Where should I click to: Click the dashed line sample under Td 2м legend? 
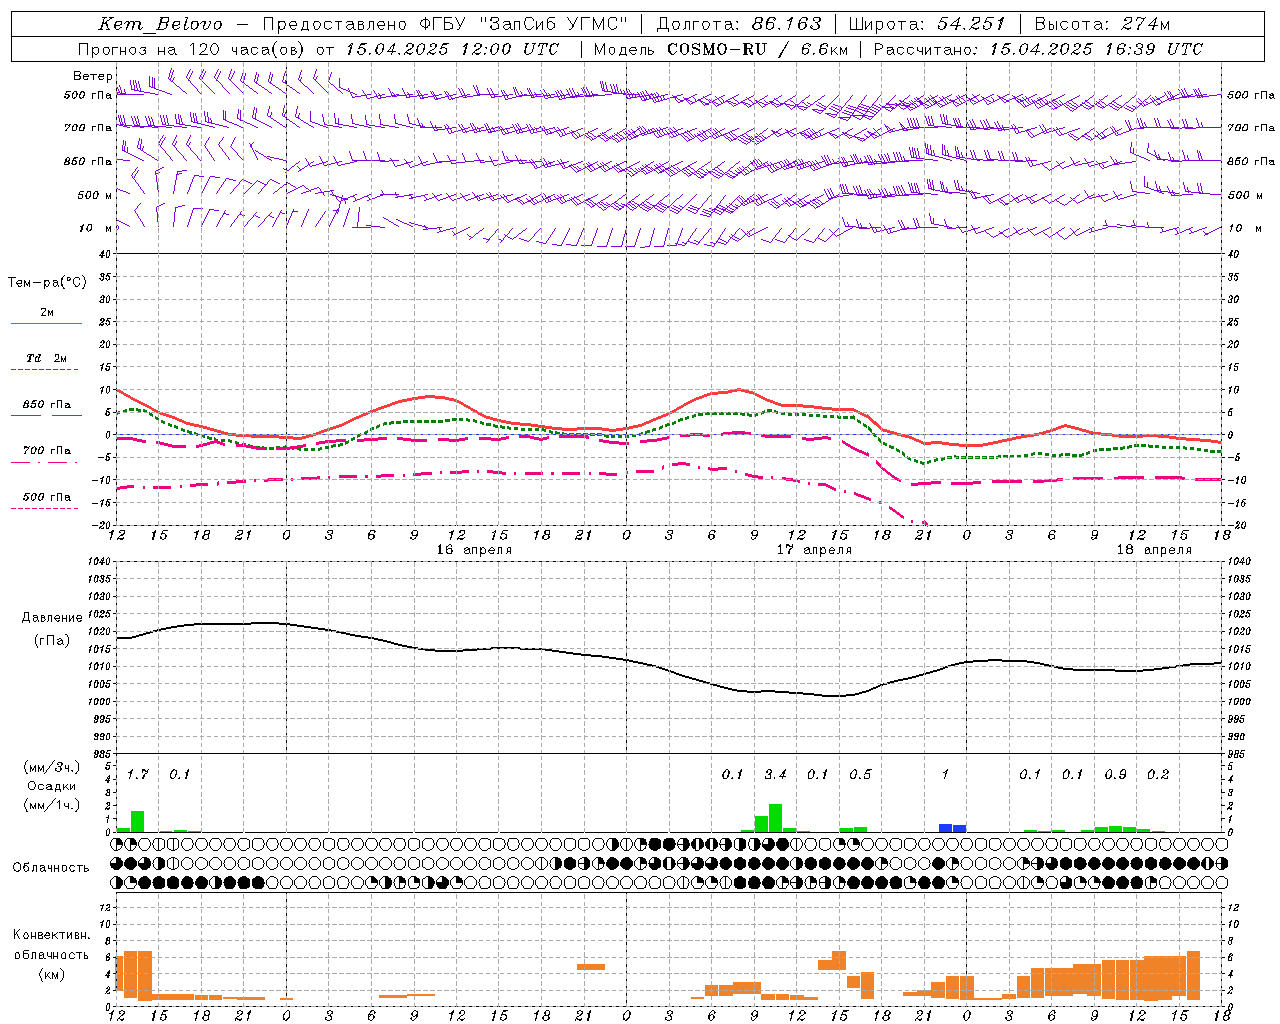coord(44,370)
